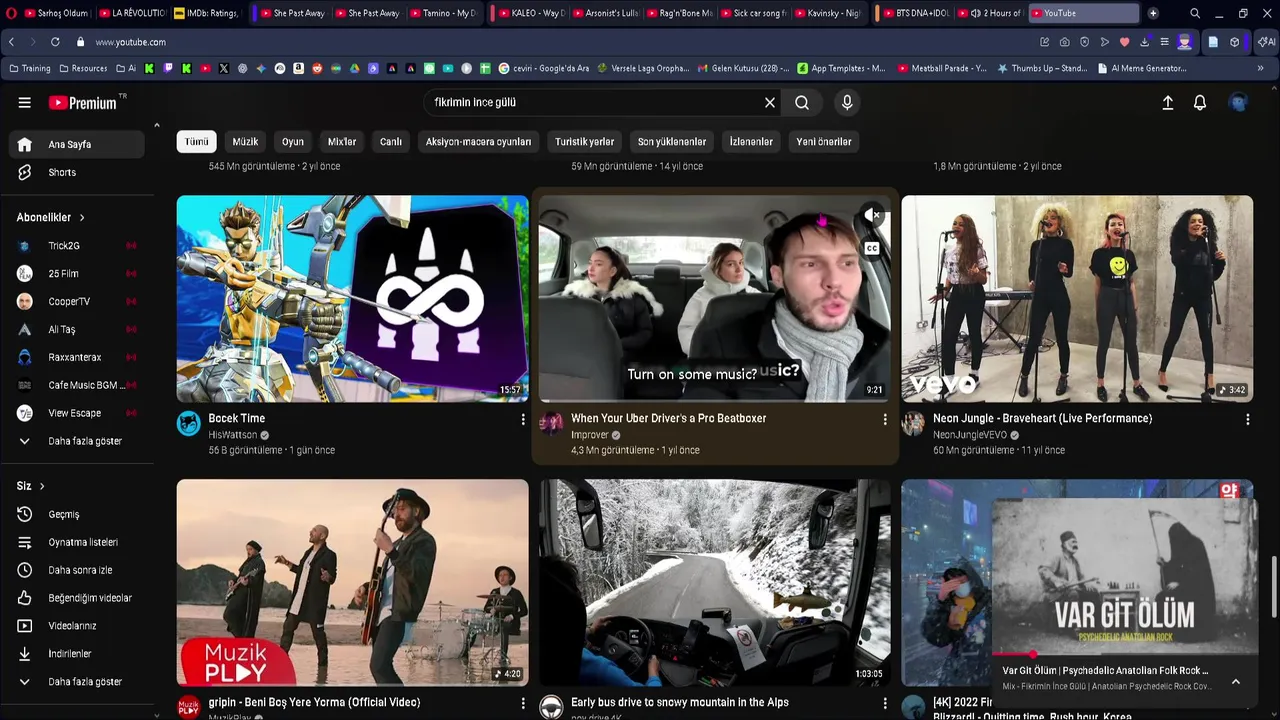Screen dimensions: 1280x720
Task: Select the Mixler filter chip
Action: [342, 142]
